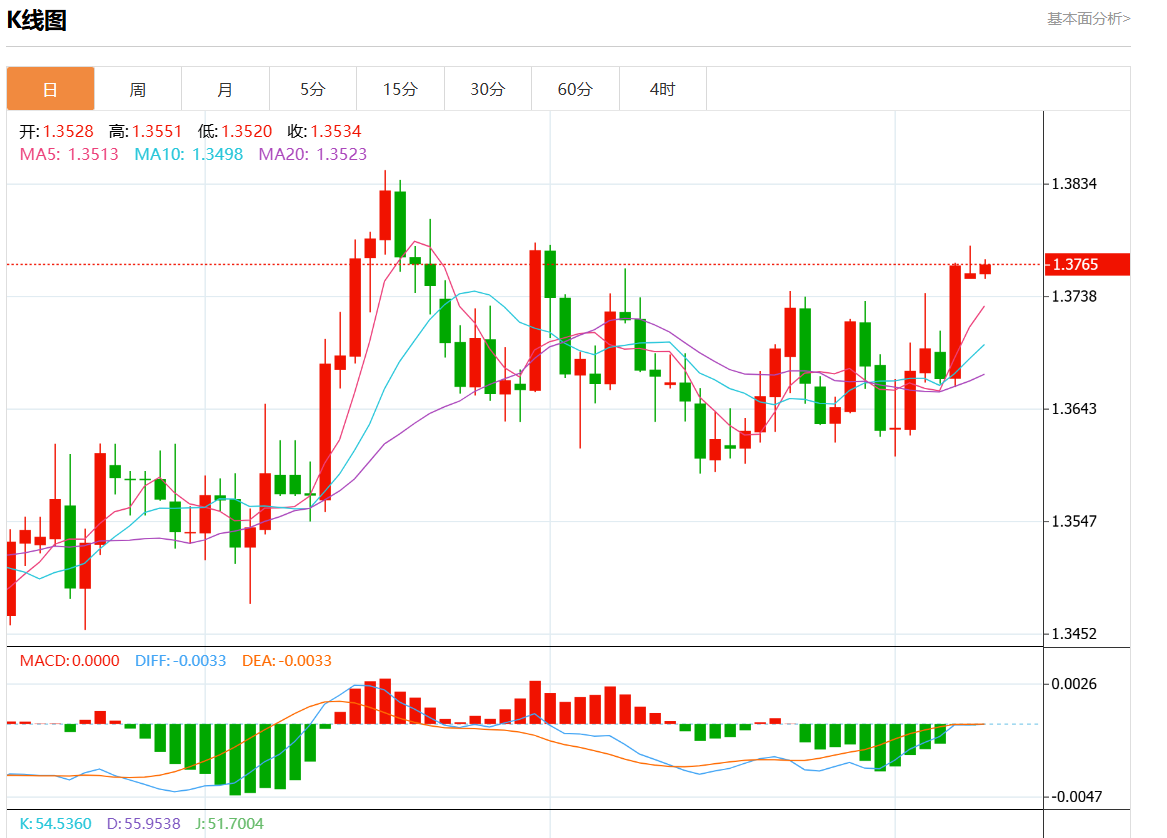Click the 低: 1.3520 low price value
Screen dimensions: 1167x838
(x=235, y=132)
